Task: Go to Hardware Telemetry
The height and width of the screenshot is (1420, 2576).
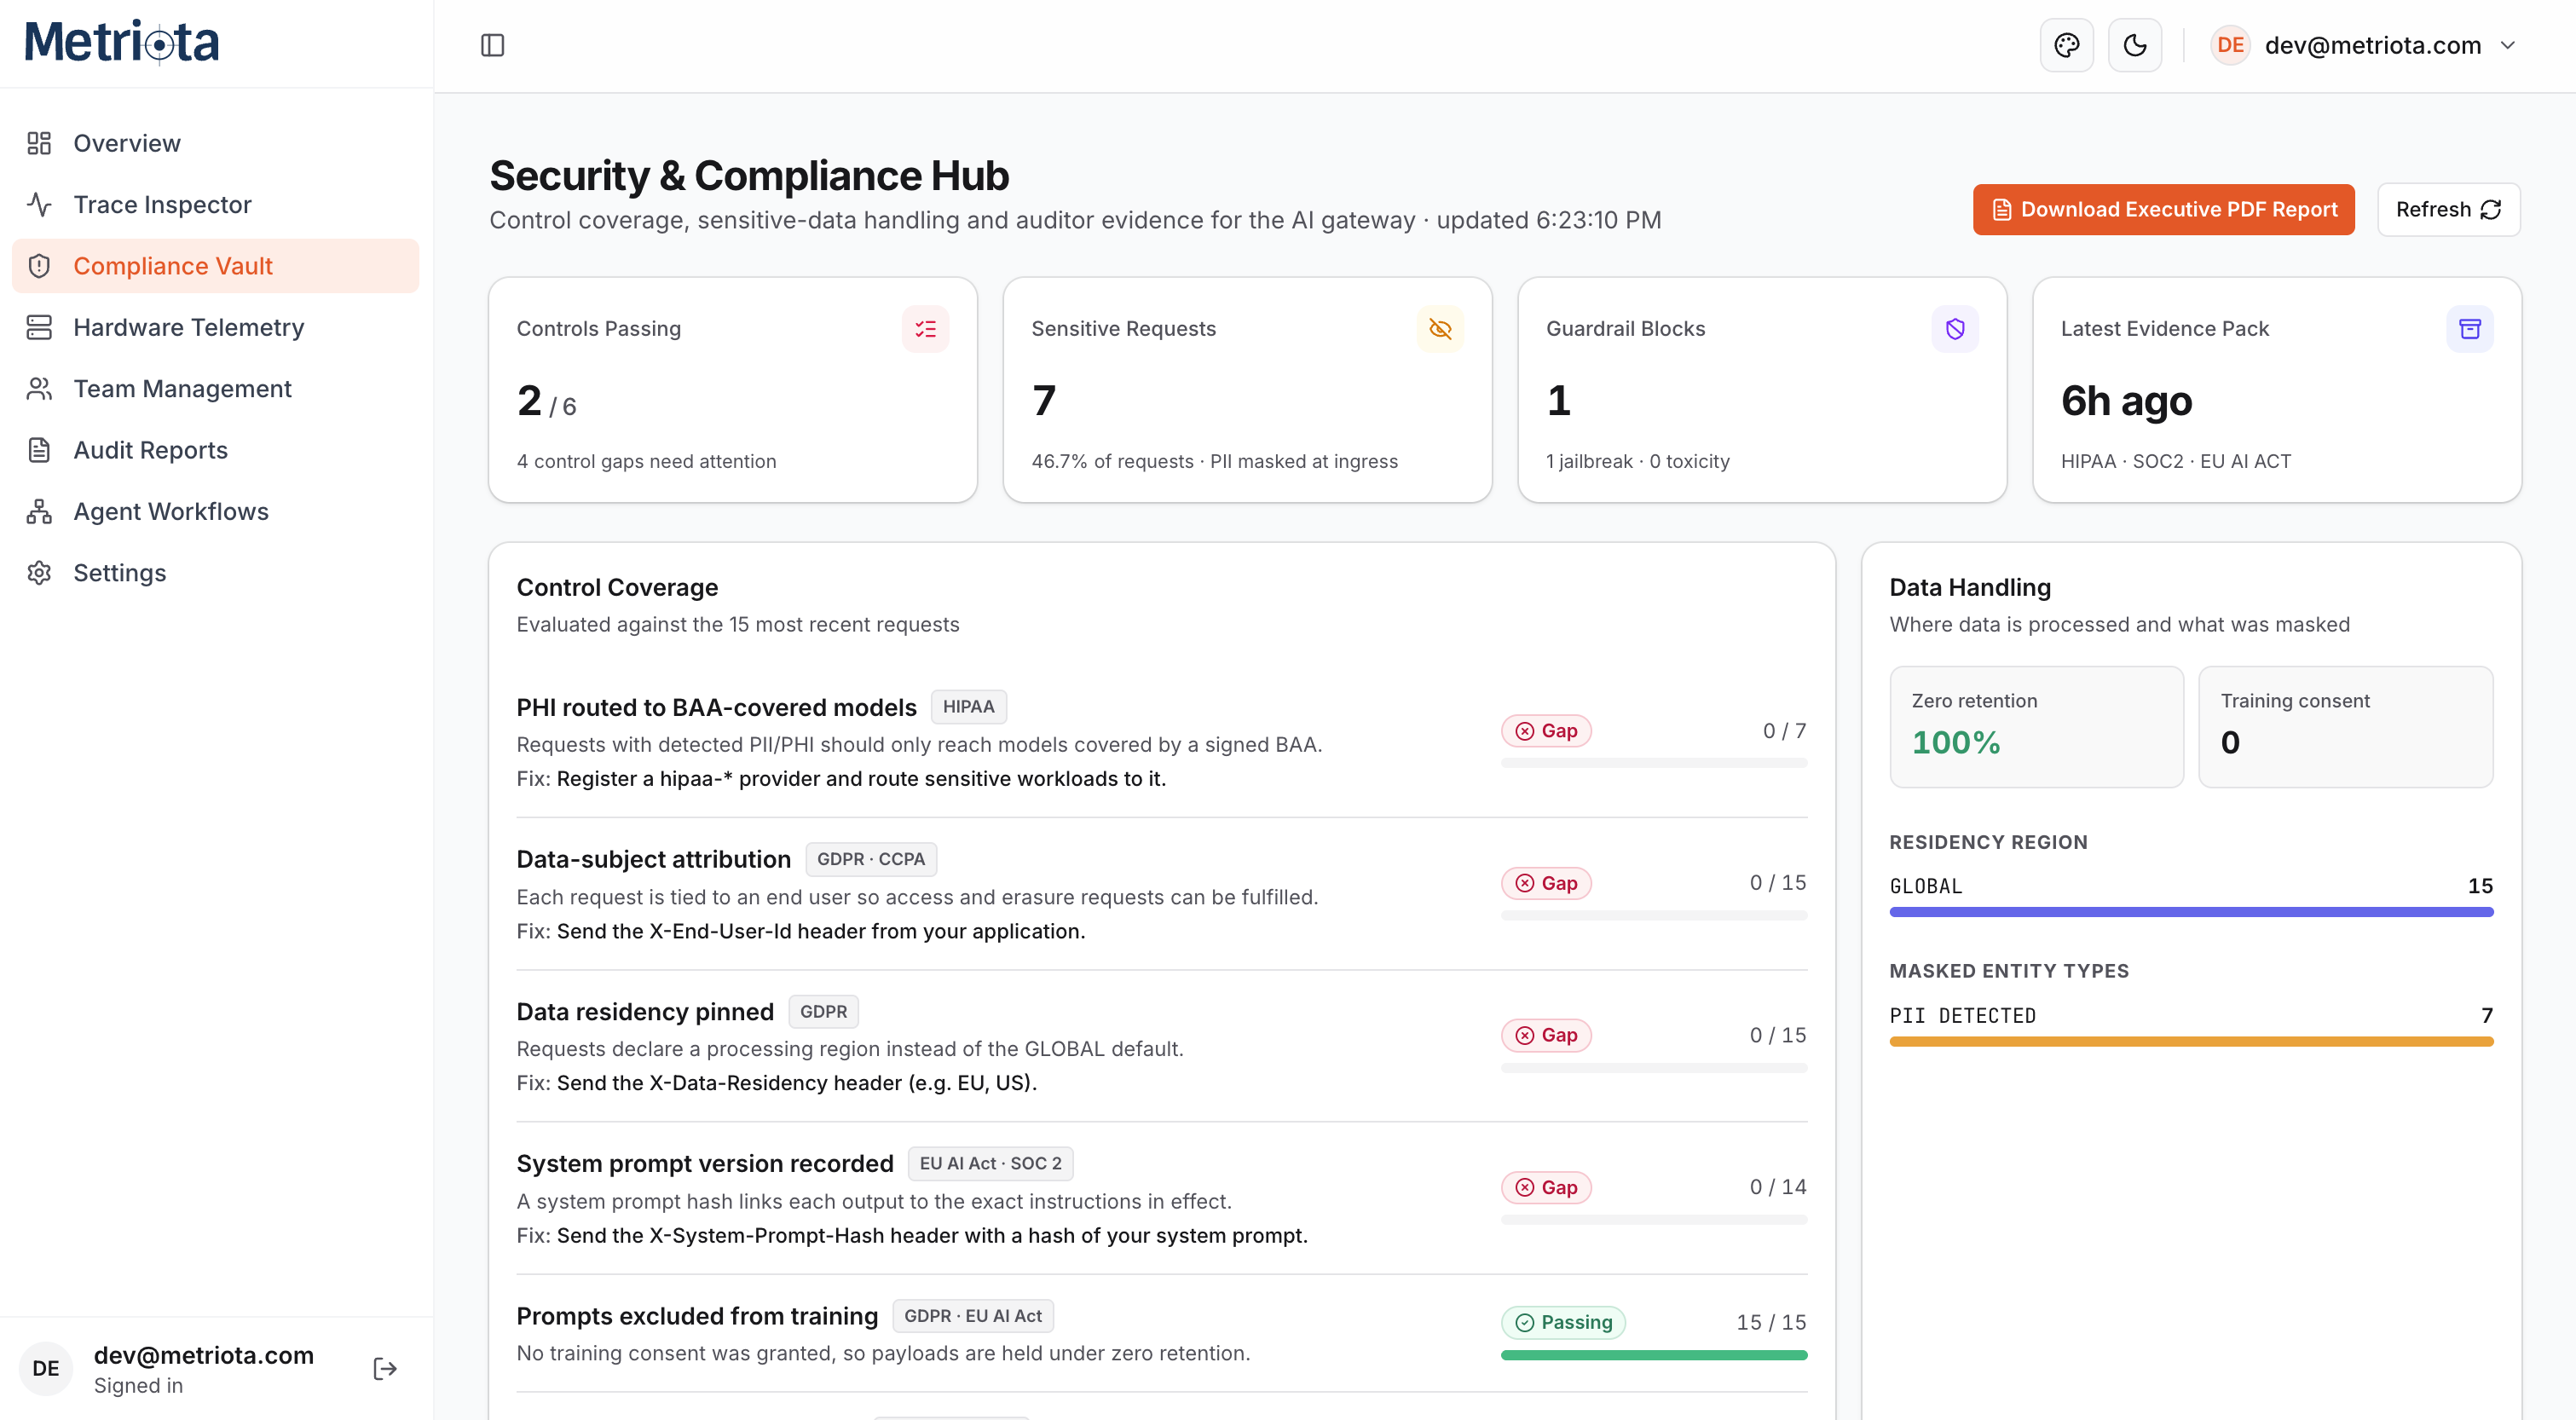Action: [215, 327]
